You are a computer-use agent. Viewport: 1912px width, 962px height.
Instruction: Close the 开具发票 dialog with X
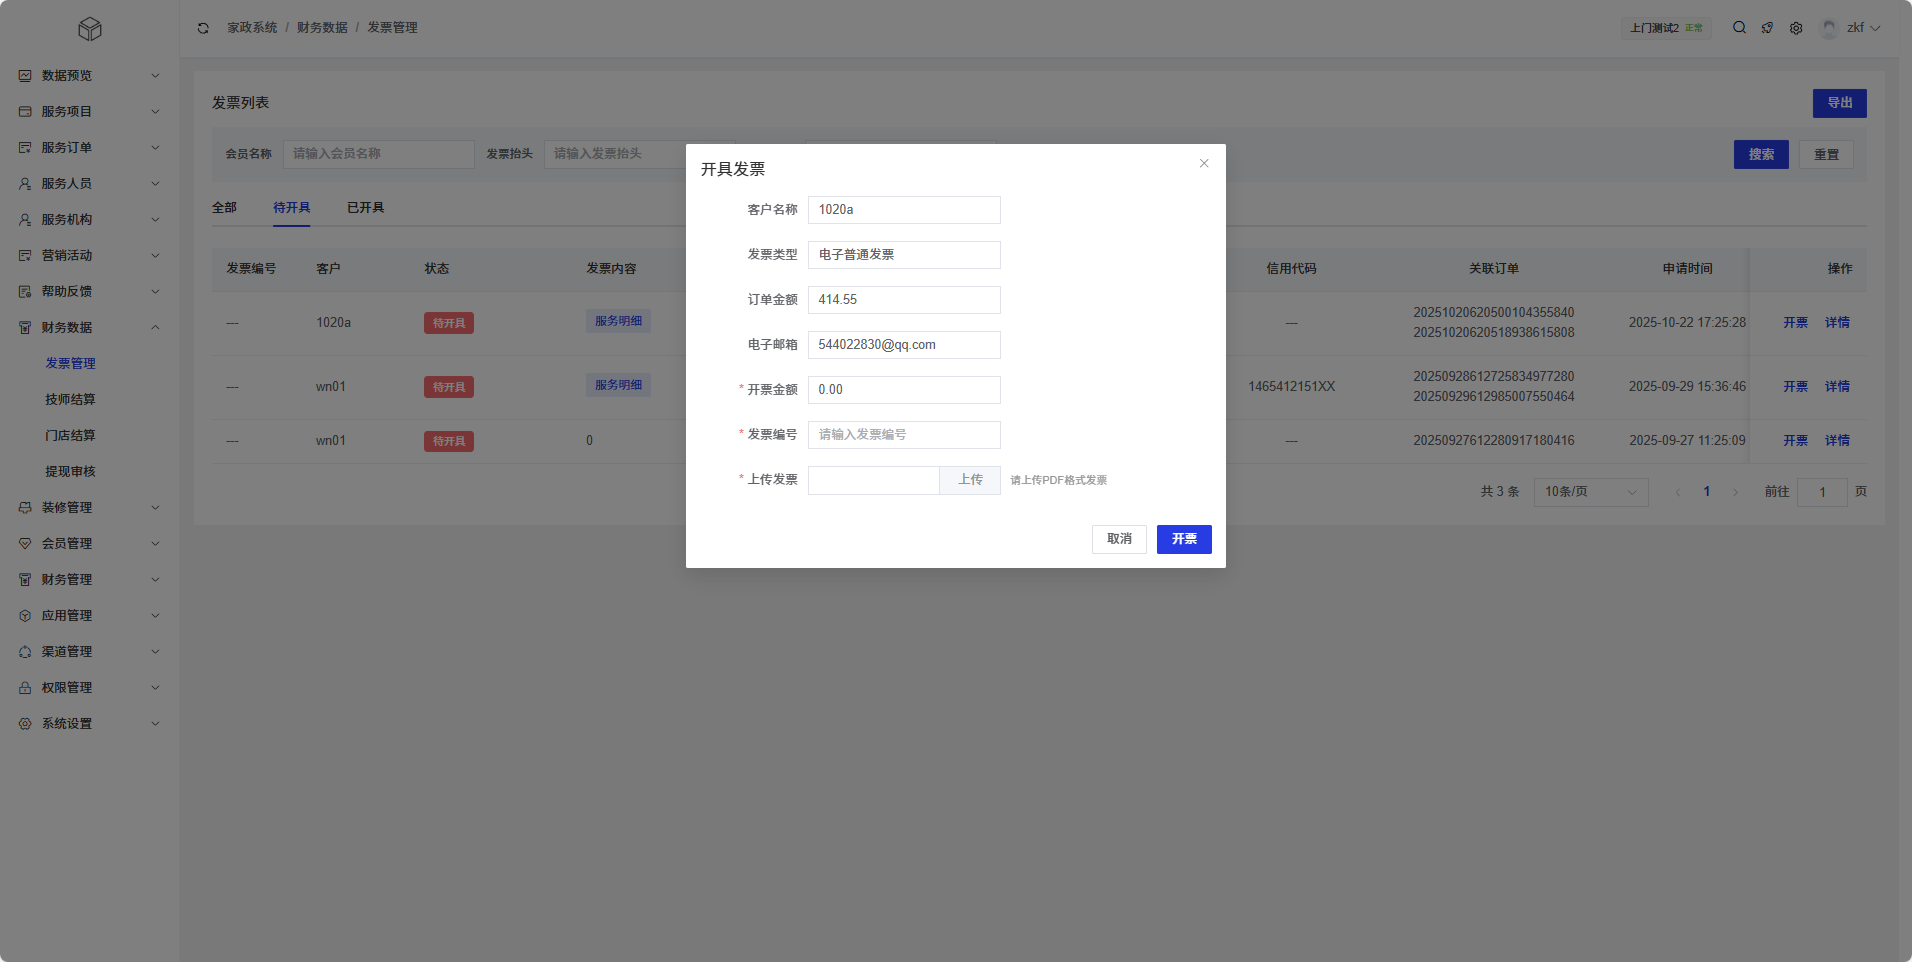(x=1204, y=164)
